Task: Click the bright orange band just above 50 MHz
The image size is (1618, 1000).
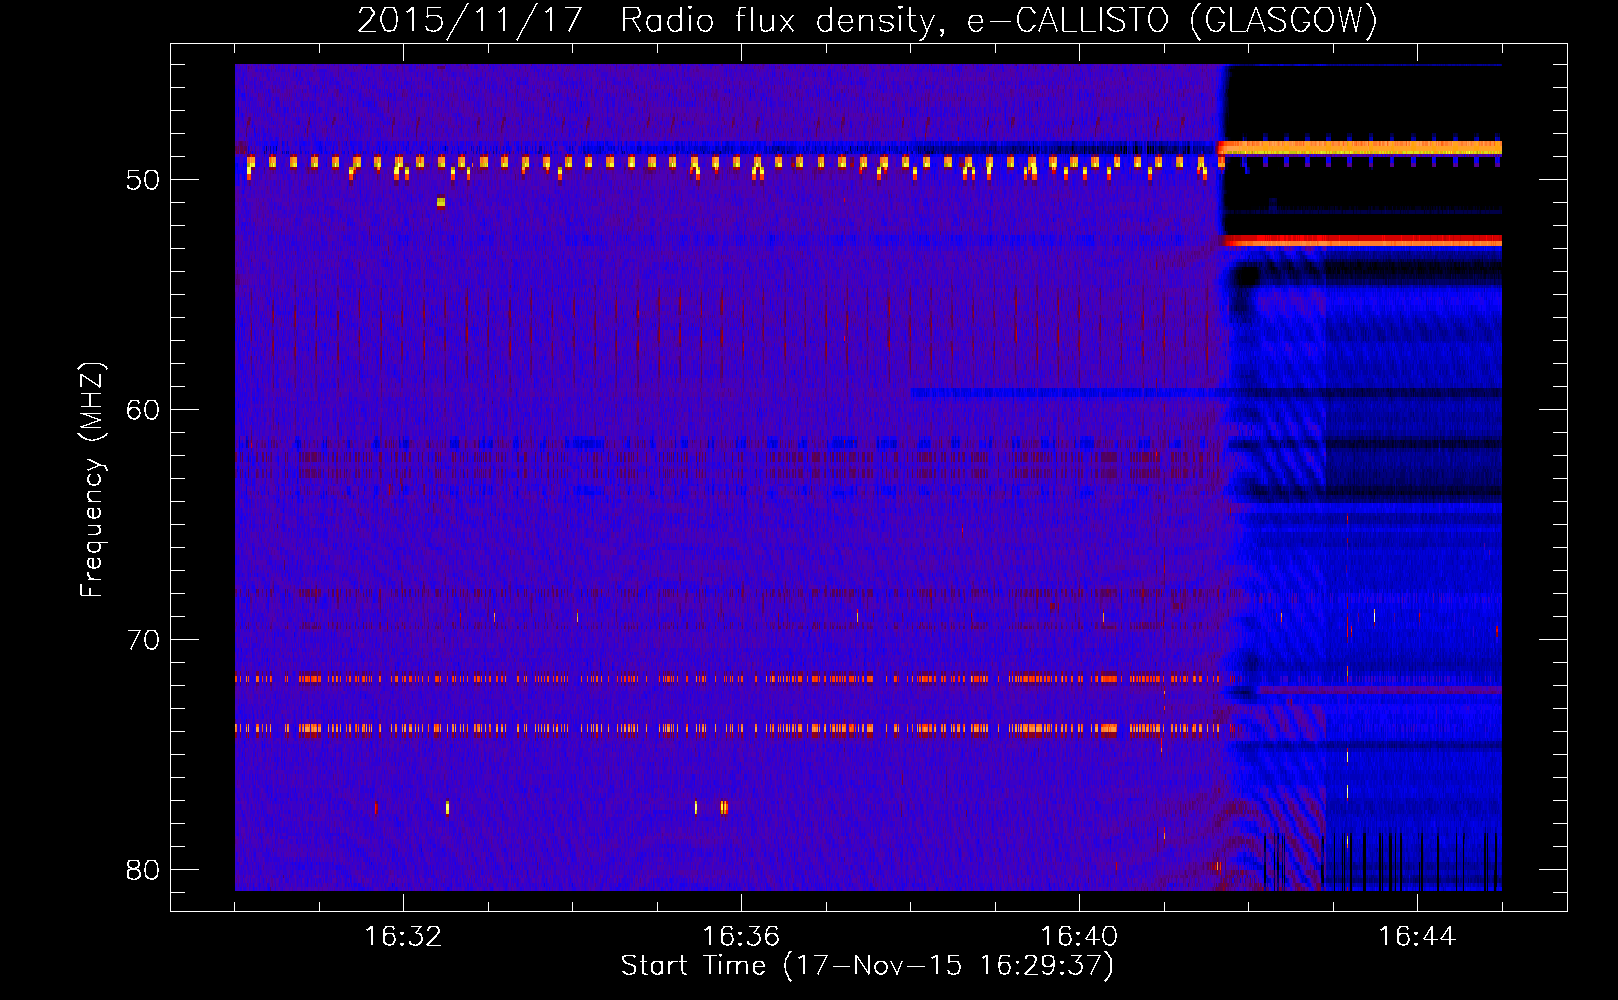Action: (1360, 148)
